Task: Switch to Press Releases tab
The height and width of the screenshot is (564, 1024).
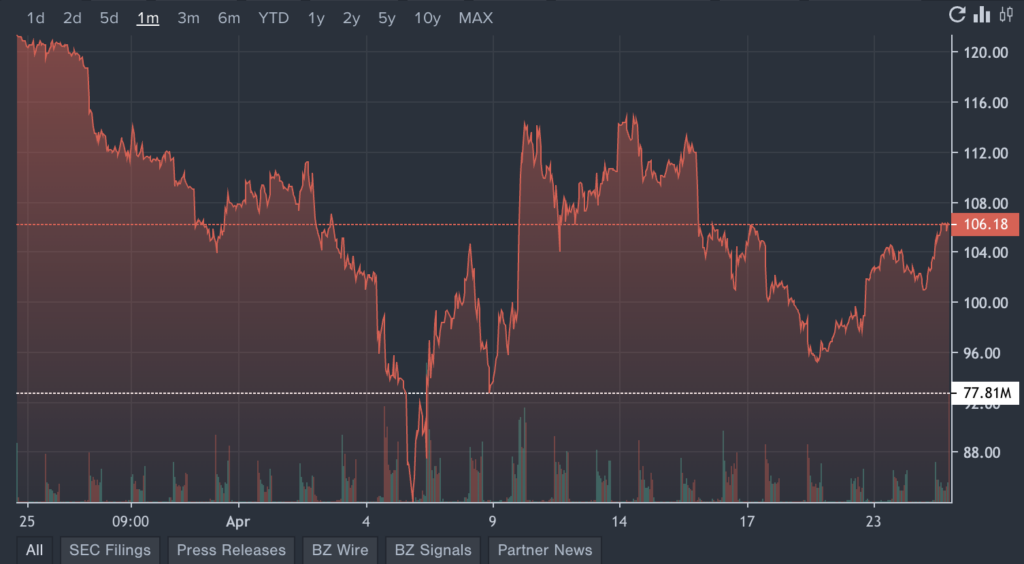Action: coord(231,549)
